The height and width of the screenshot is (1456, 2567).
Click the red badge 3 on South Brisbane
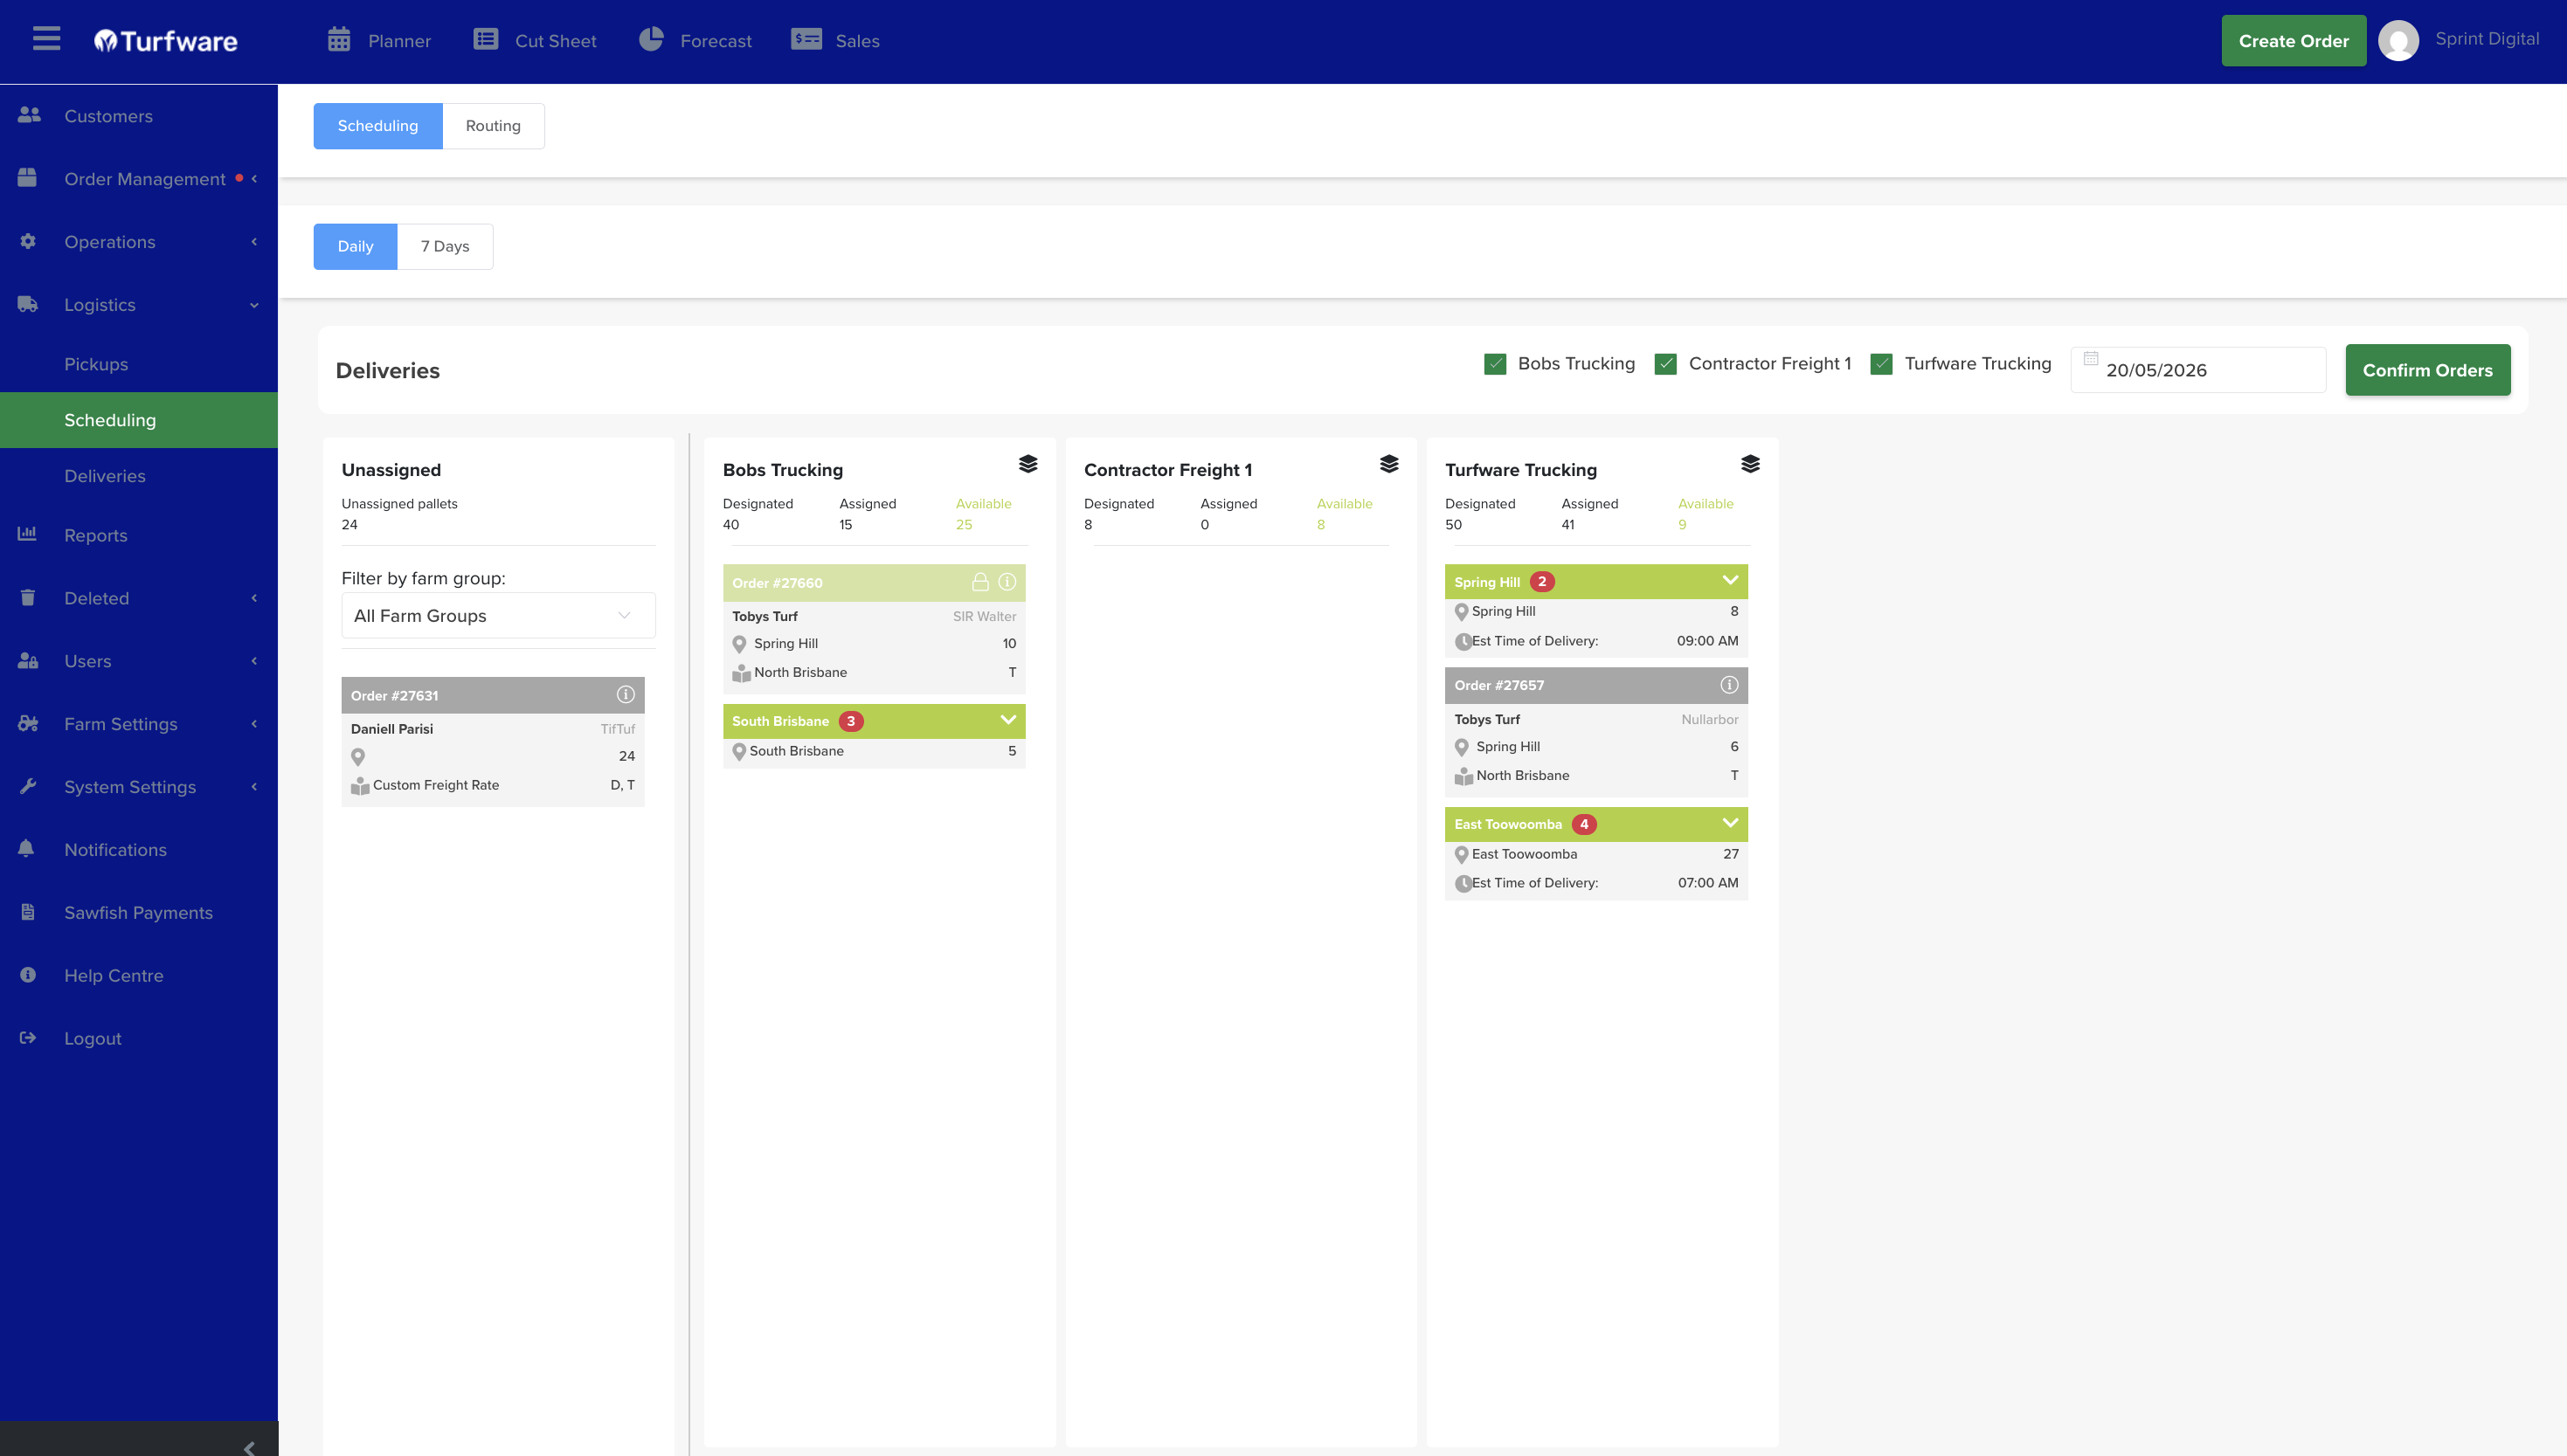coord(851,721)
